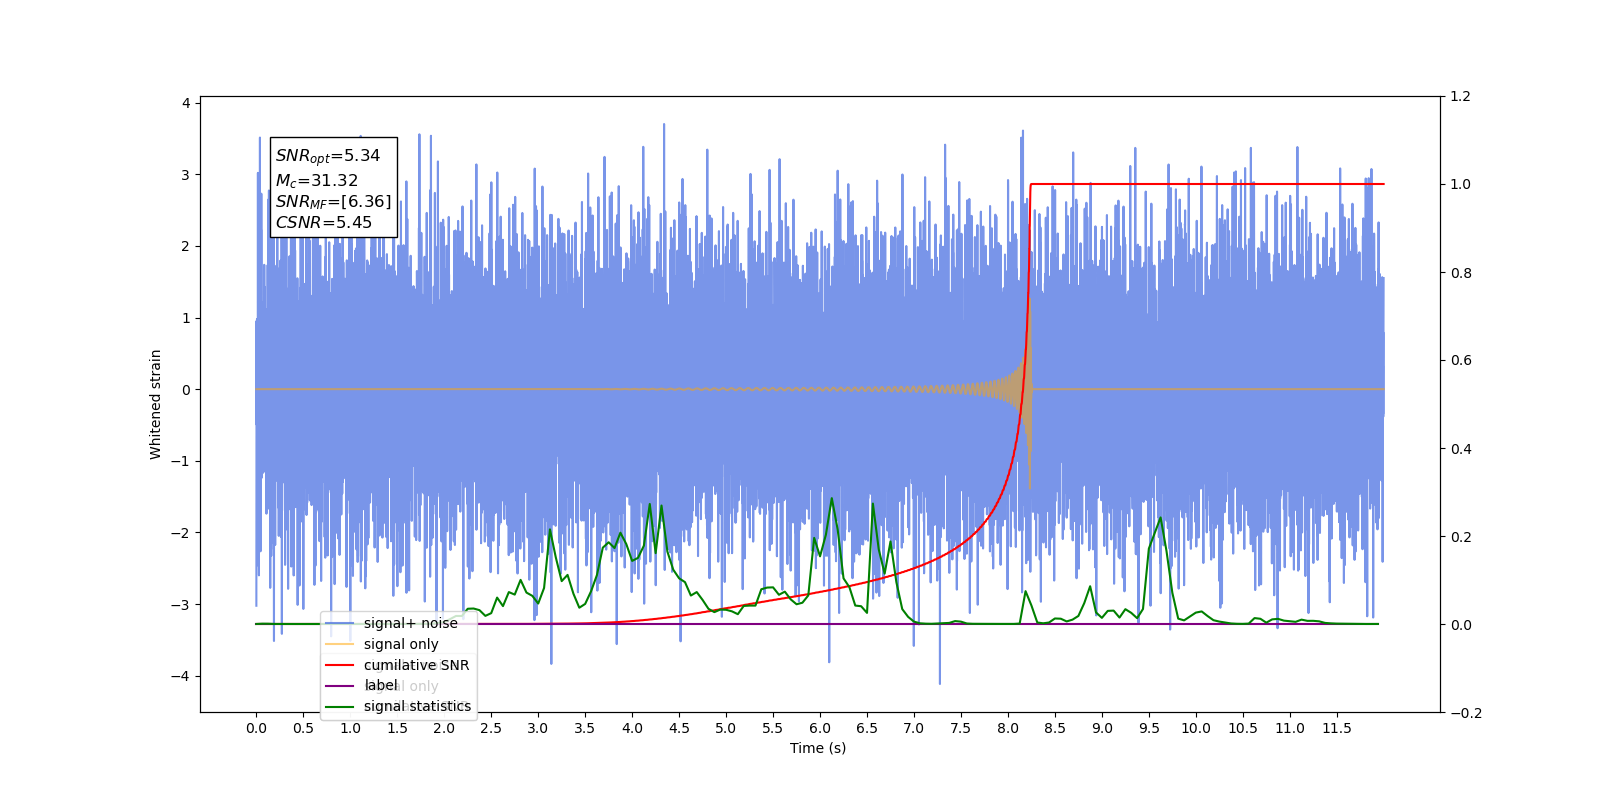This screenshot has height=800, width=1600.
Task: Click the 'Whitened strain' y-axis label
Action: [155, 404]
